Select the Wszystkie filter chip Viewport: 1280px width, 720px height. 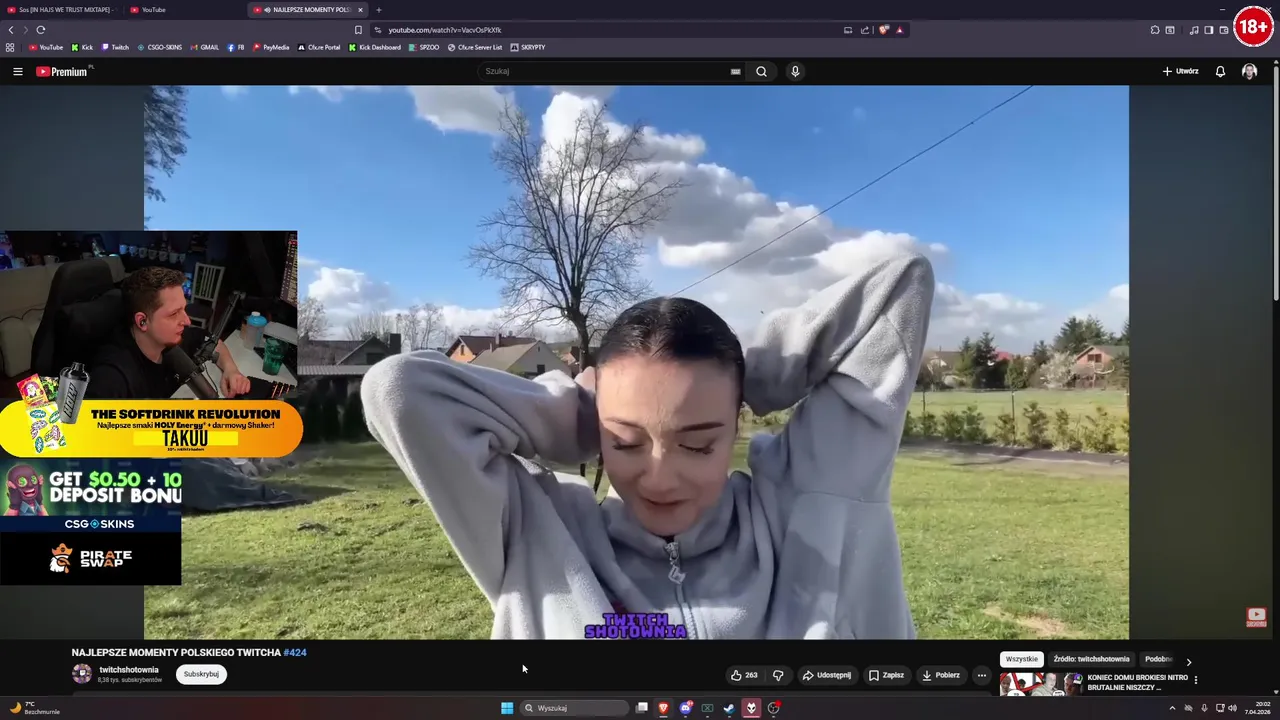click(x=1022, y=659)
